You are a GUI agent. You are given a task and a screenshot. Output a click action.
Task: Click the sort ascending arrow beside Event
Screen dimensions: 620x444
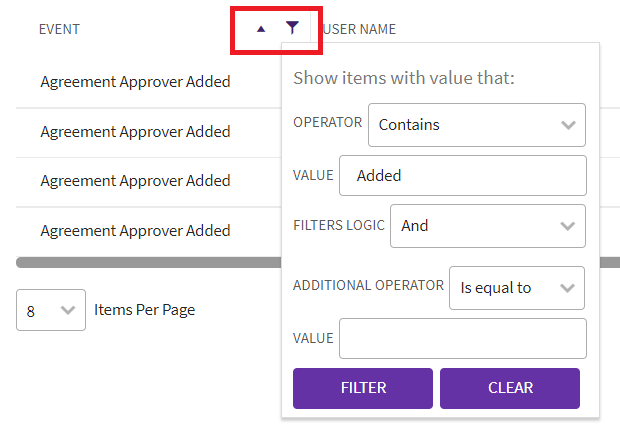[x=261, y=29]
